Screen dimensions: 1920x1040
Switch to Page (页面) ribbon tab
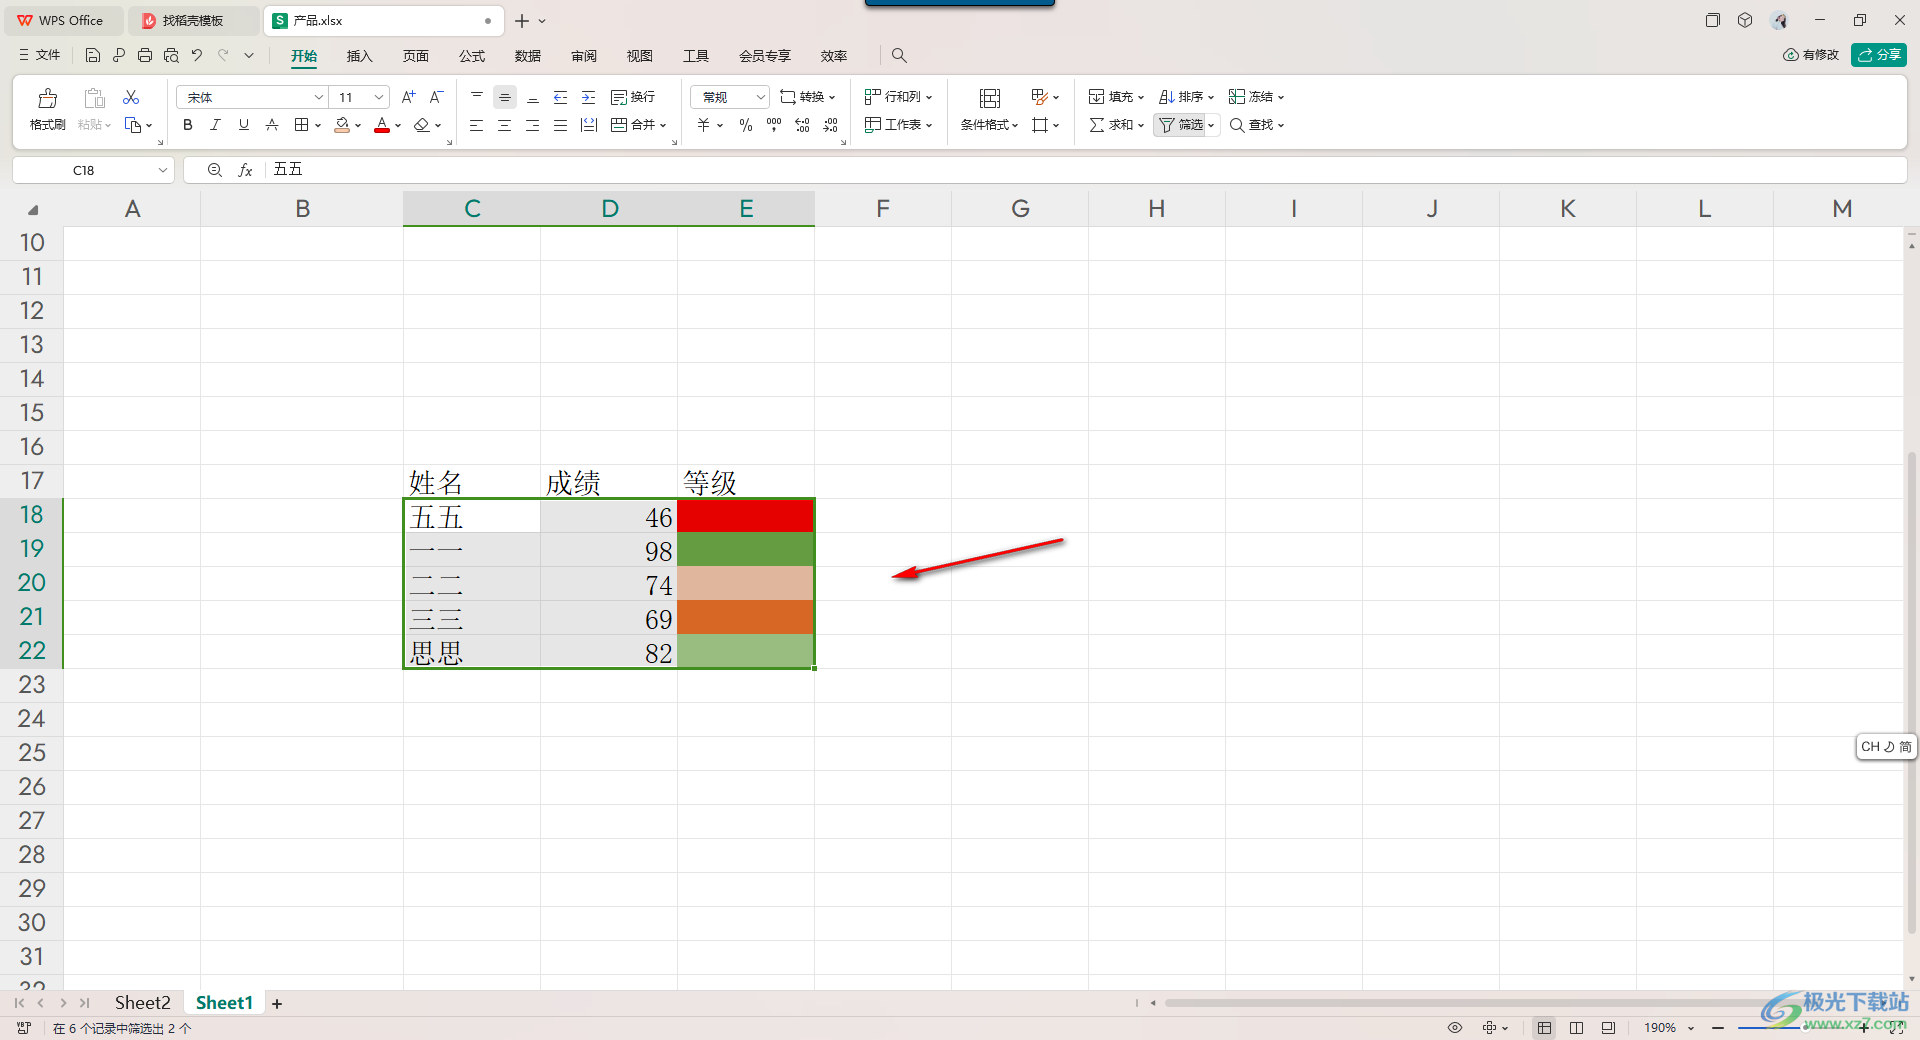pos(416,56)
